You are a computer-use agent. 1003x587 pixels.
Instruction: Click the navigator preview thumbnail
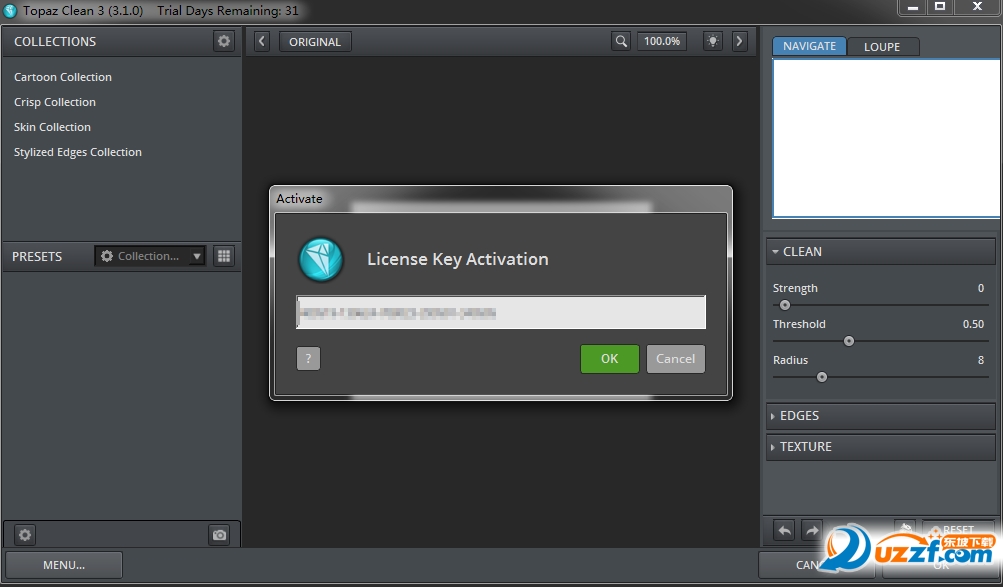[887, 138]
